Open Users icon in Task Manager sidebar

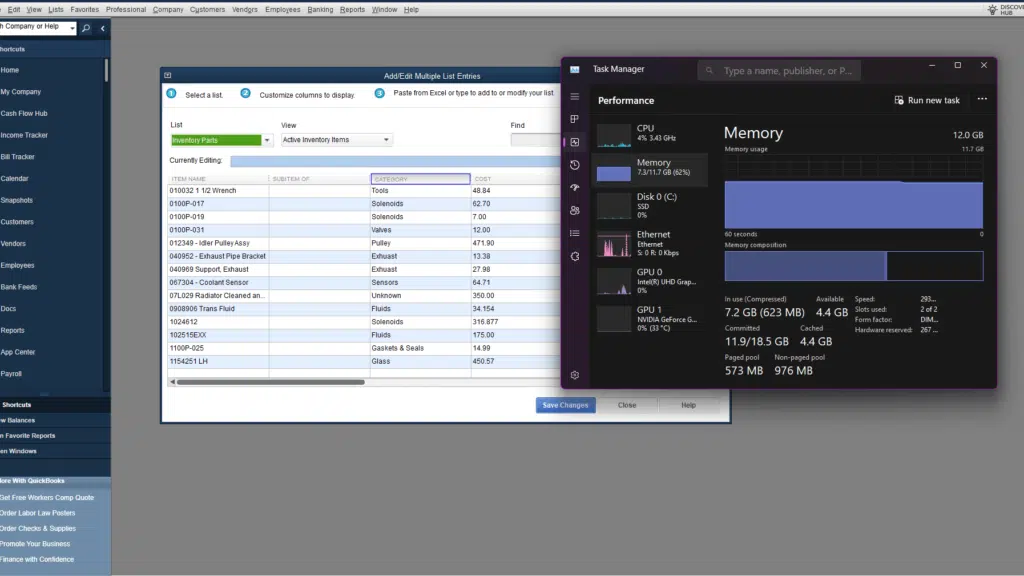(575, 210)
